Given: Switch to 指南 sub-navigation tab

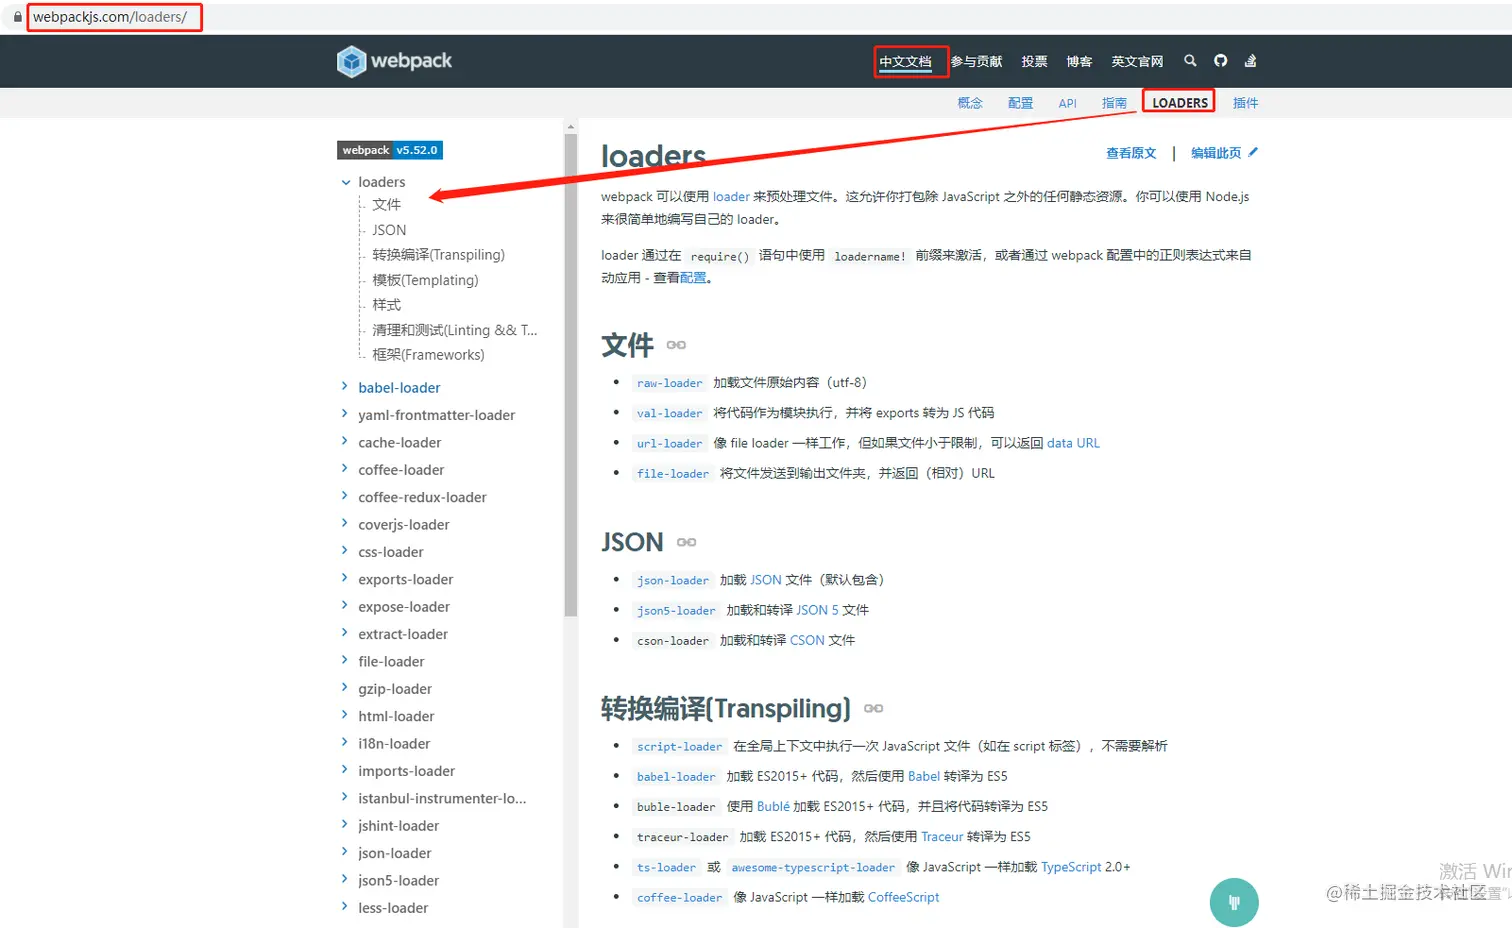Looking at the screenshot, I should [1114, 103].
